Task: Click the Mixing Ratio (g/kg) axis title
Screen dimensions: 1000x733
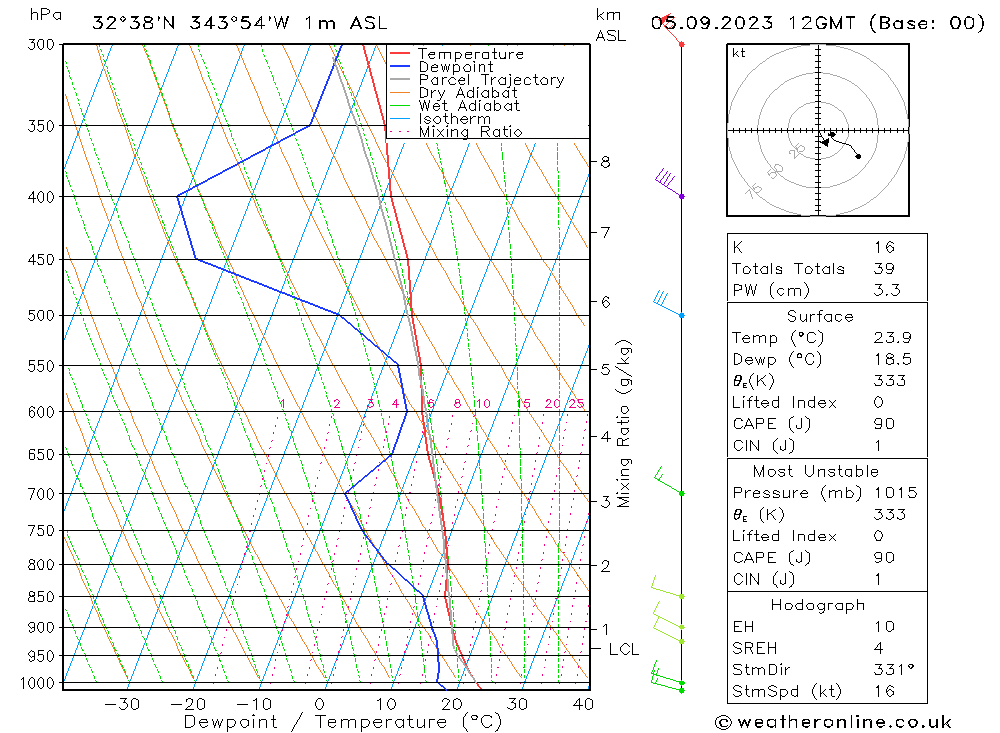Action: coord(623,424)
